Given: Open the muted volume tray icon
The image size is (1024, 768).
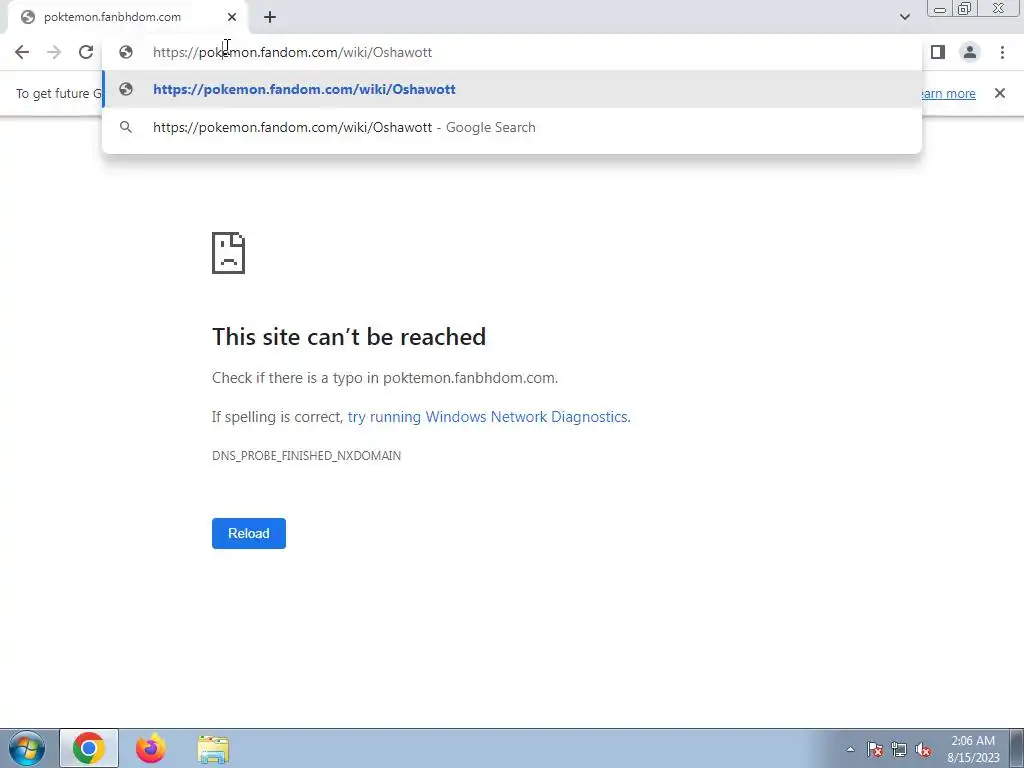Looking at the screenshot, I should click(x=923, y=749).
